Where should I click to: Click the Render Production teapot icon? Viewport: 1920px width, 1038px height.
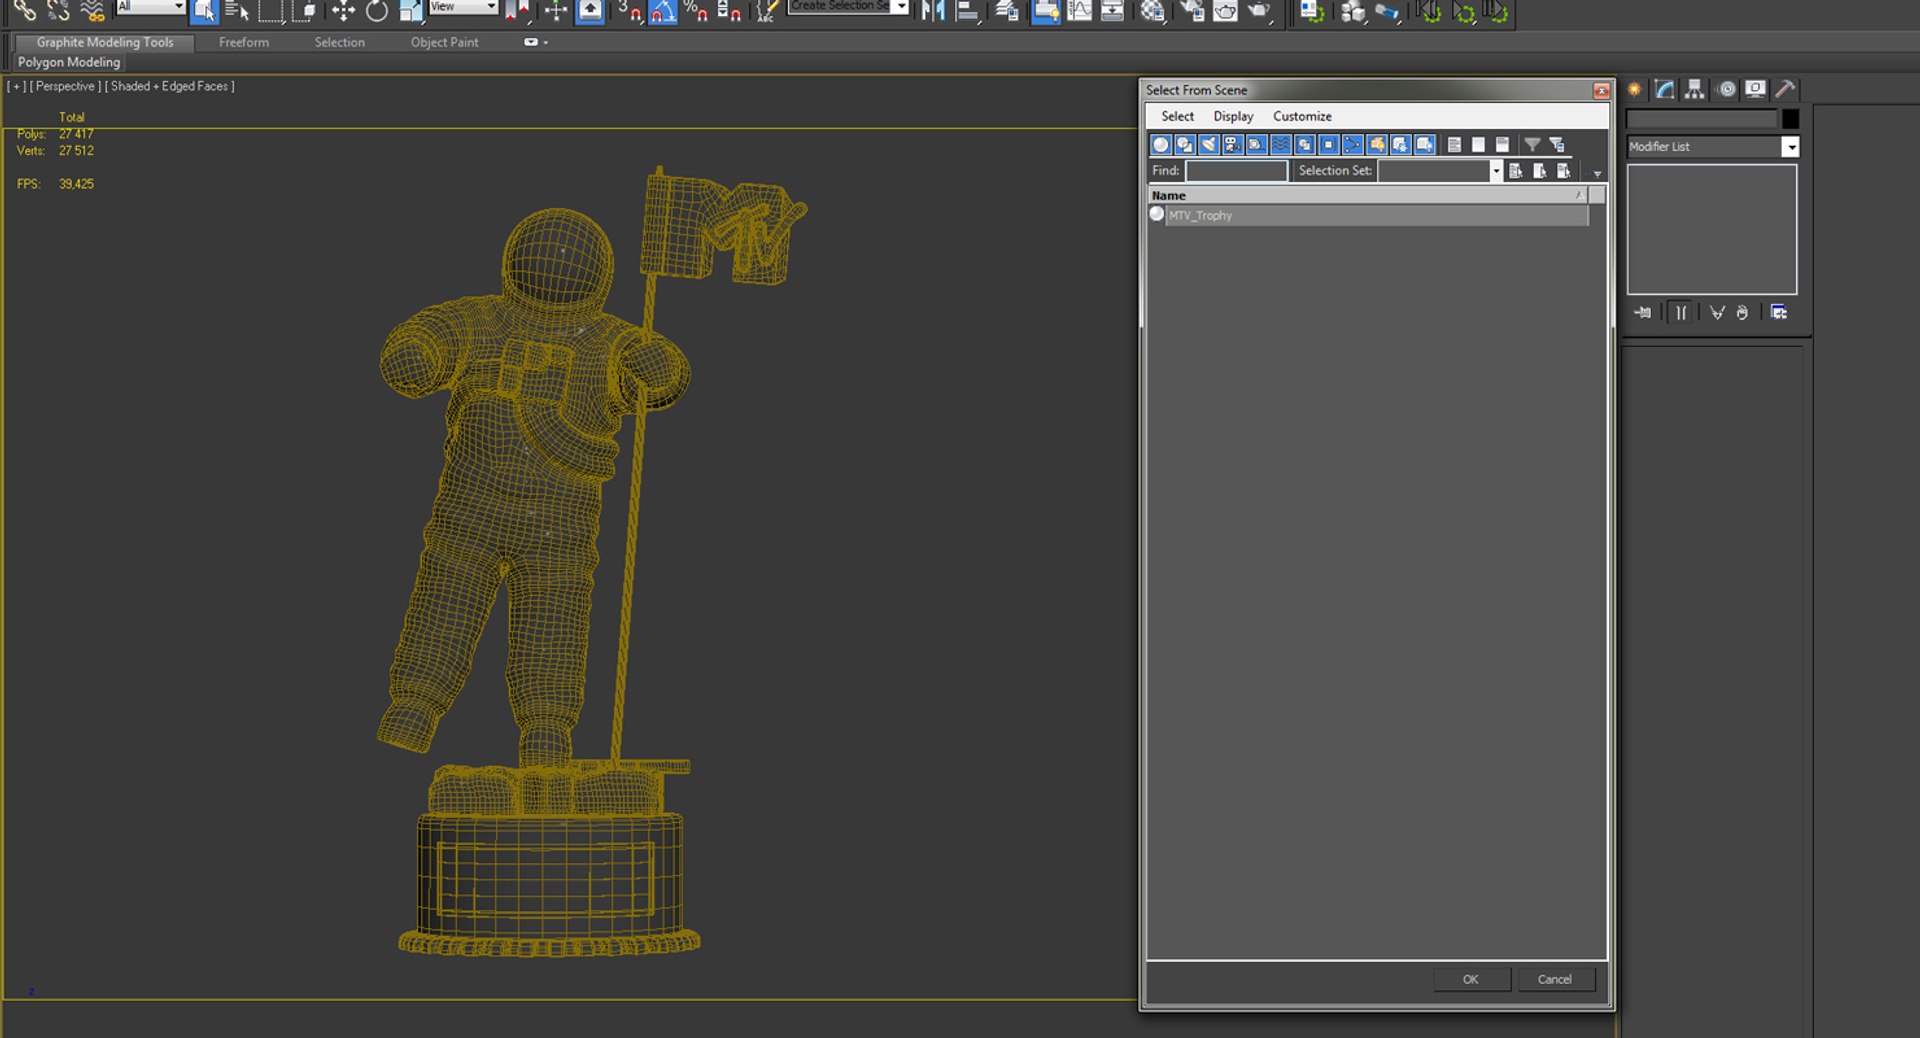1259,11
